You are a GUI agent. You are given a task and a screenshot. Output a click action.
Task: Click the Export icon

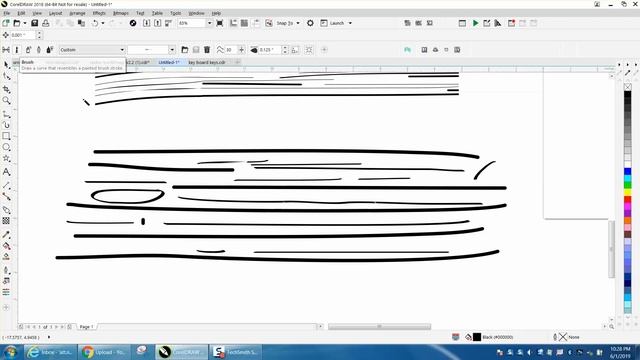coord(158,23)
